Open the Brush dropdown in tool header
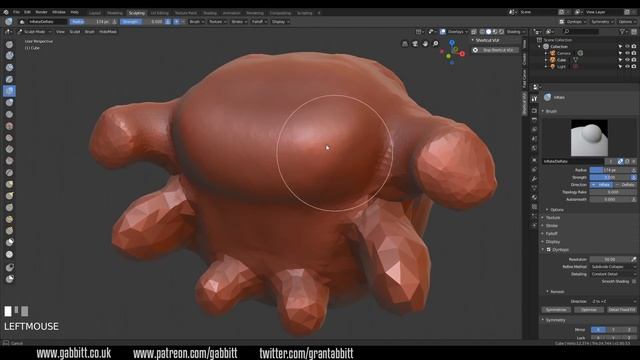The width and height of the screenshot is (640, 360). [x=196, y=22]
